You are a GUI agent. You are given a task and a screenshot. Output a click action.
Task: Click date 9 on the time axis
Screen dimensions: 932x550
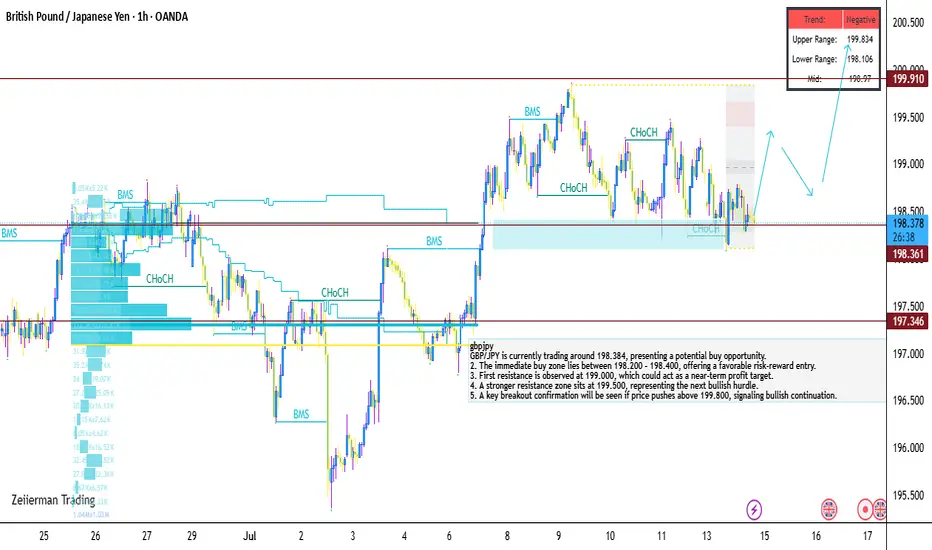[558, 536]
